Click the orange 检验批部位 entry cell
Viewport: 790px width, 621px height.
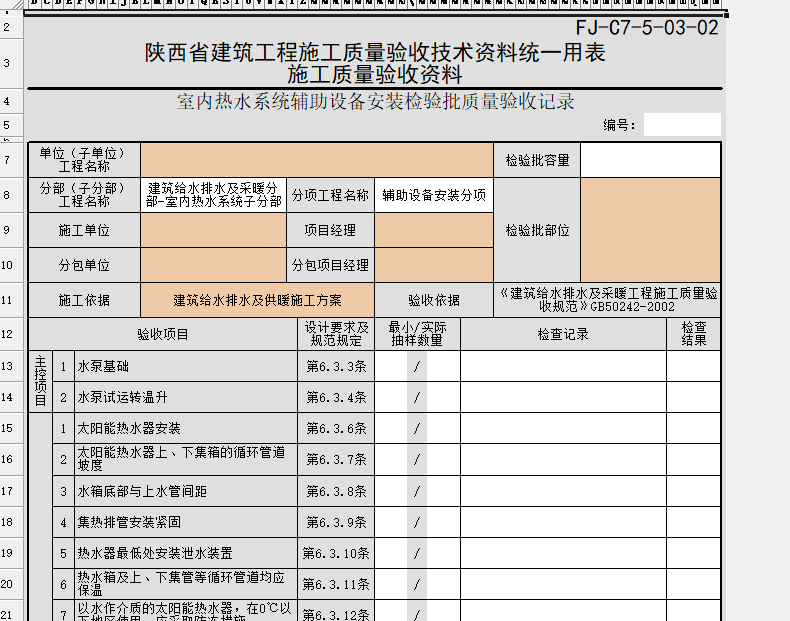pos(650,230)
